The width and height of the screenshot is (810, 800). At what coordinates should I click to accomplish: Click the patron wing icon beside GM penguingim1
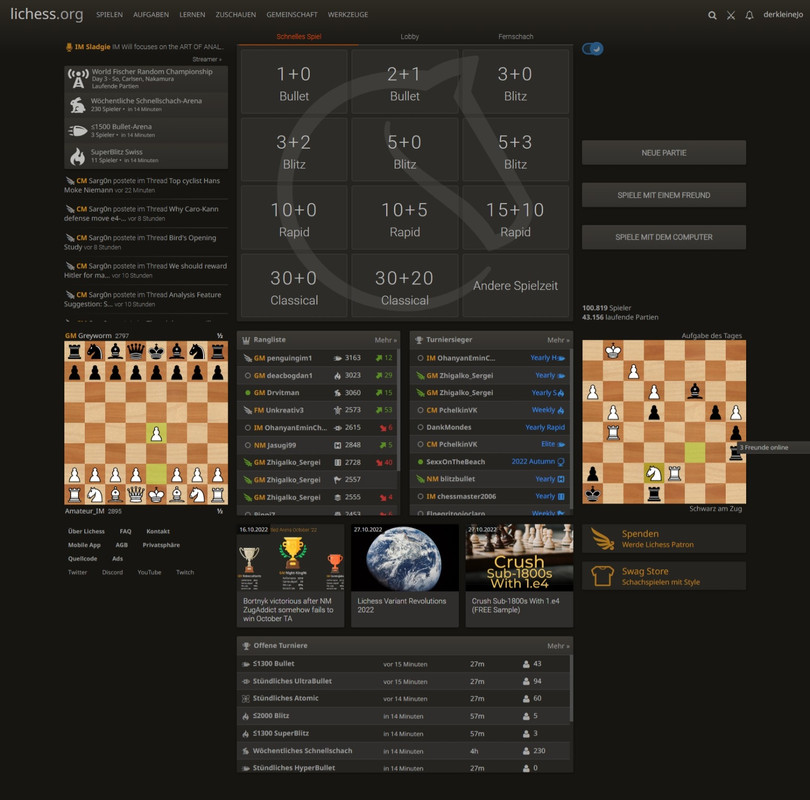(x=247, y=358)
